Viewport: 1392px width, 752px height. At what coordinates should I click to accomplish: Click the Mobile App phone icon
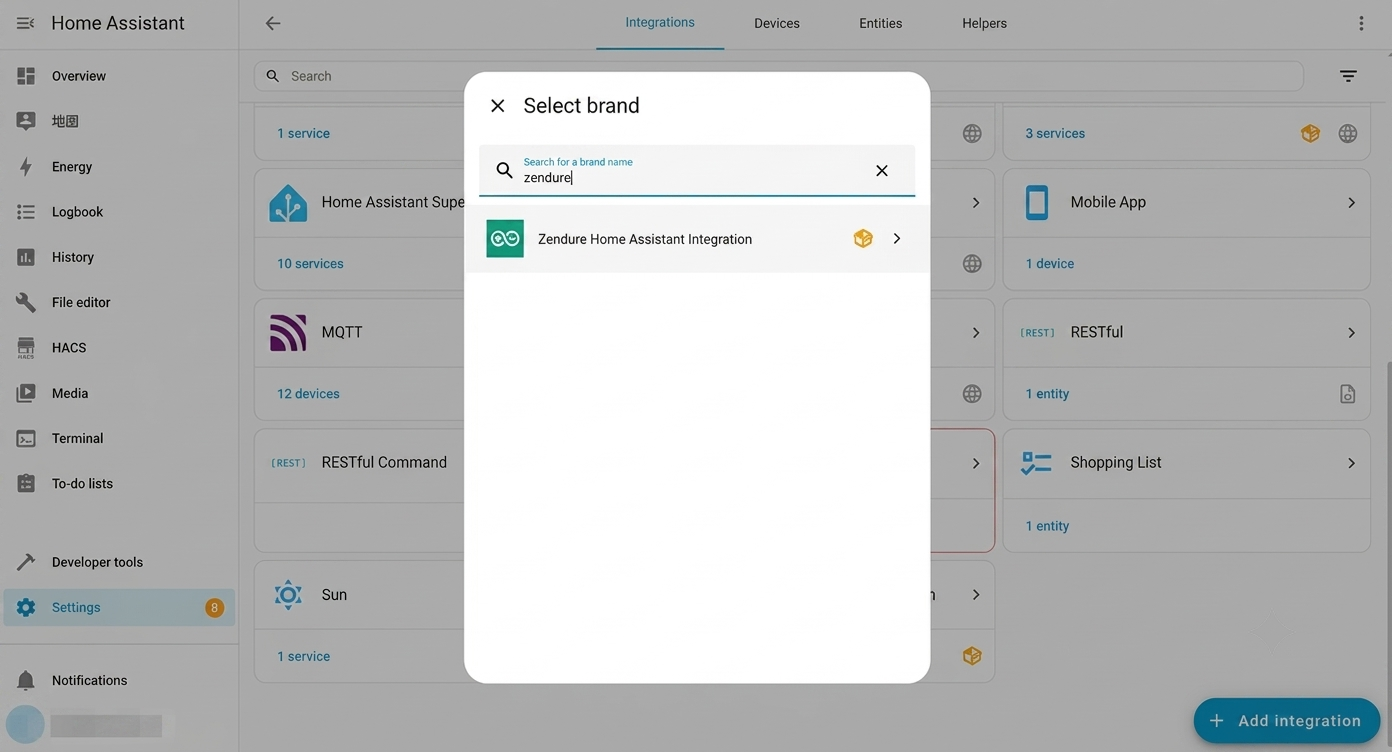[x=1037, y=202]
